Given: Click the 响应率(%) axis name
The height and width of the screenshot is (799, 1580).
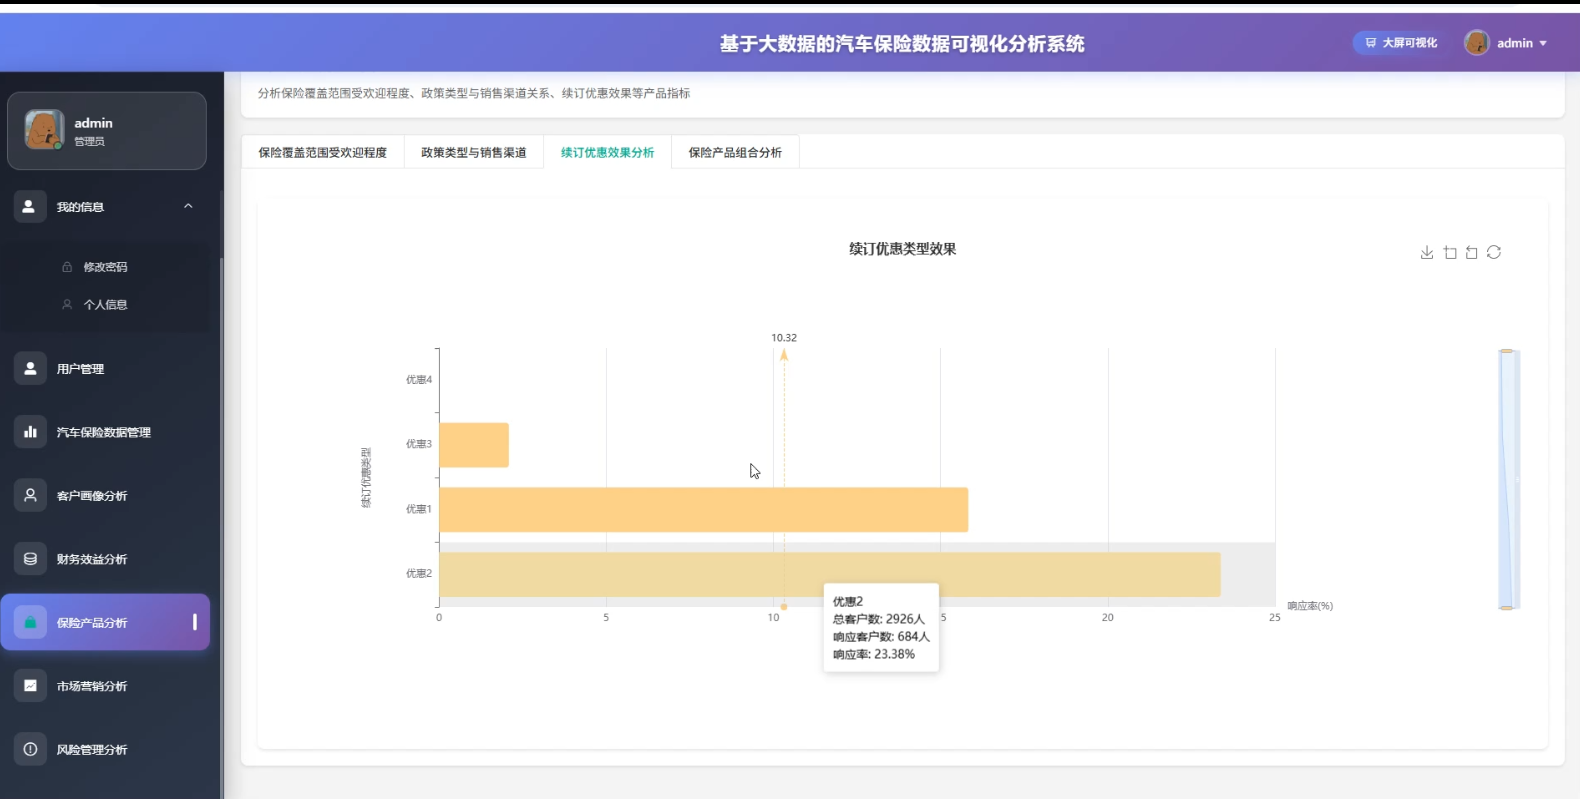Looking at the screenshot, I should [x=1310, y=606].
